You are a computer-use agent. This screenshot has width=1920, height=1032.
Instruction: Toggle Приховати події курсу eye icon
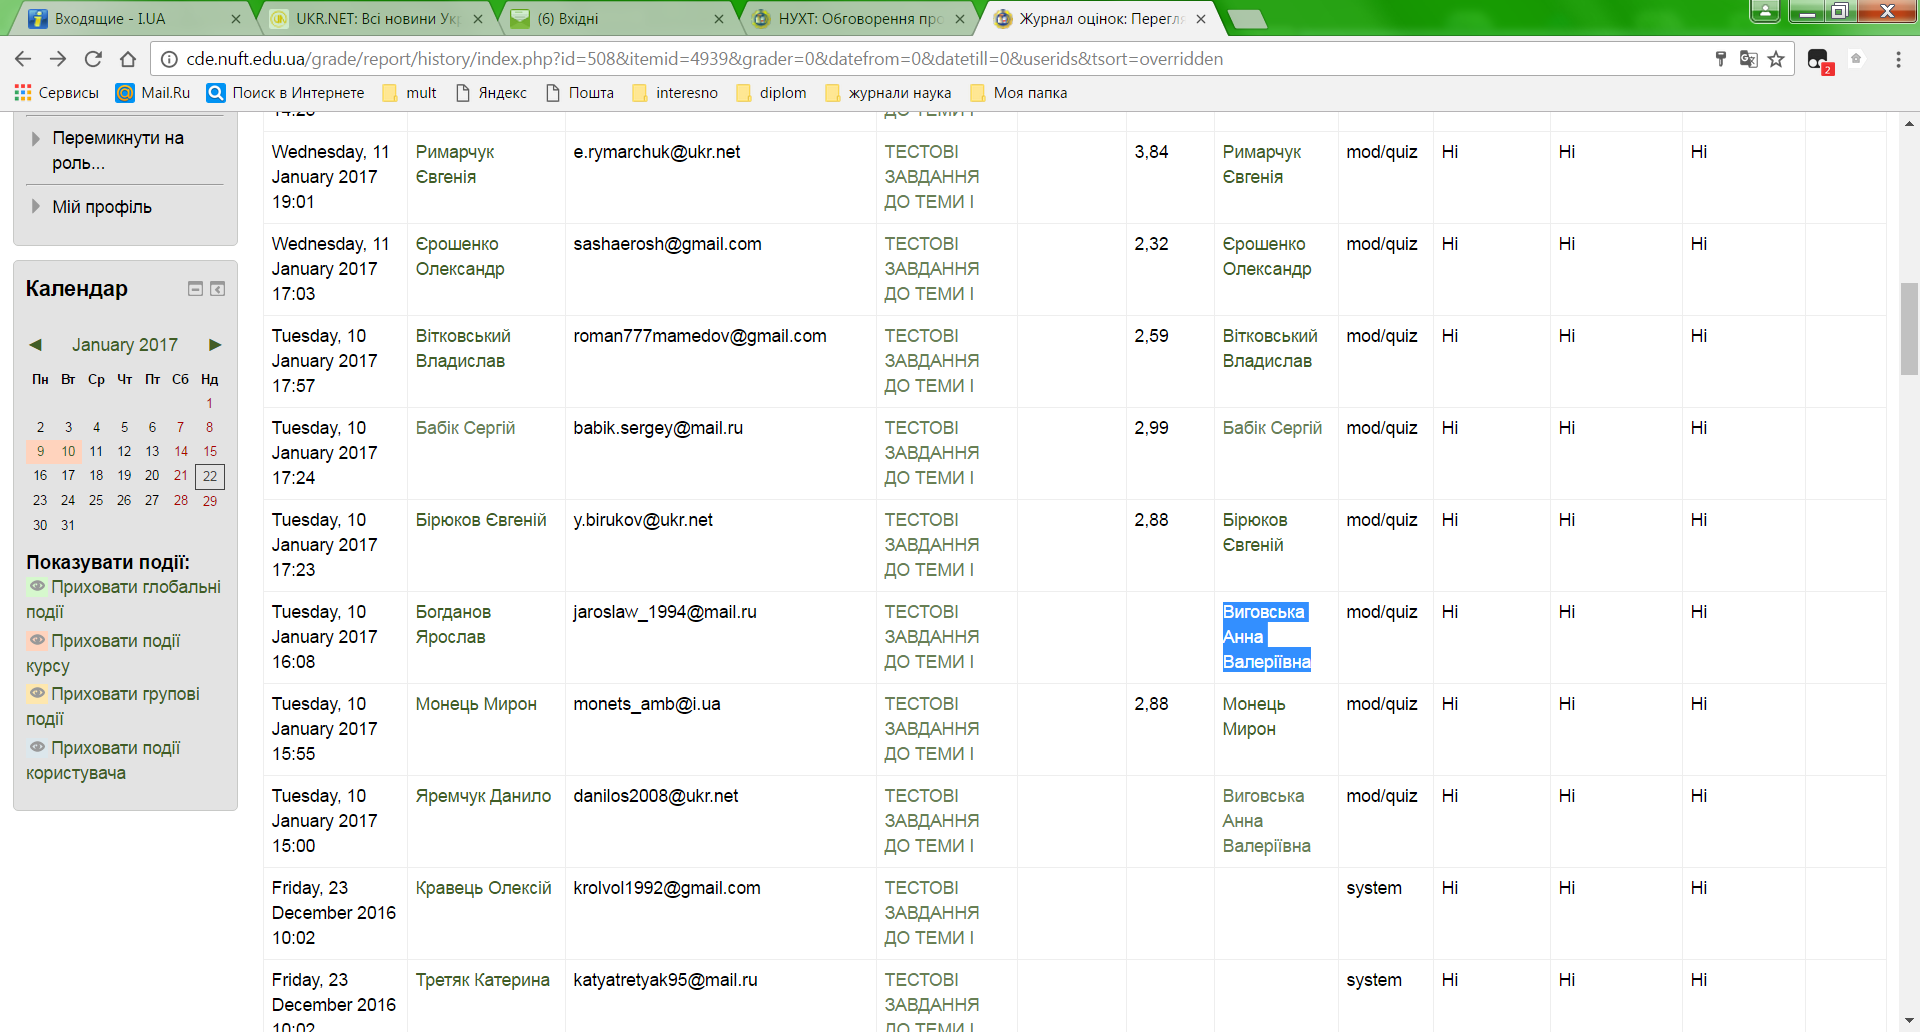(37, 640)
